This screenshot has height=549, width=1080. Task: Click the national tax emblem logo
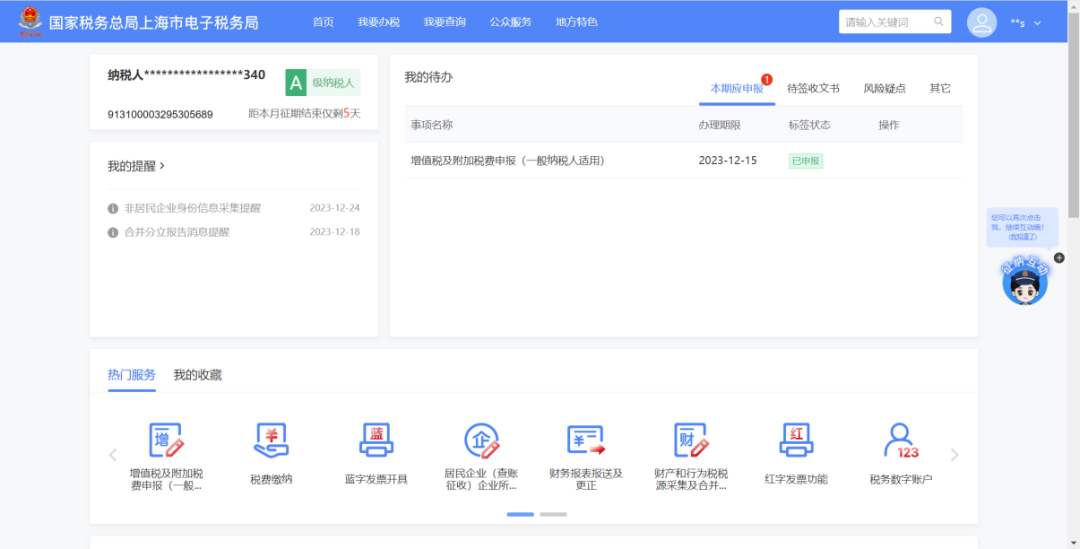click(x=30, y=21)
